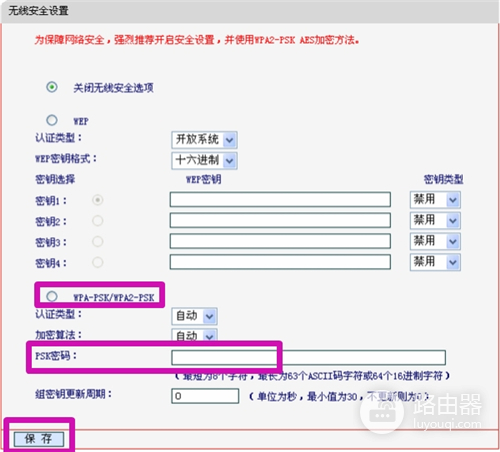
Task: Click the 无线安全设置 title text
Action: click(38, 11)
